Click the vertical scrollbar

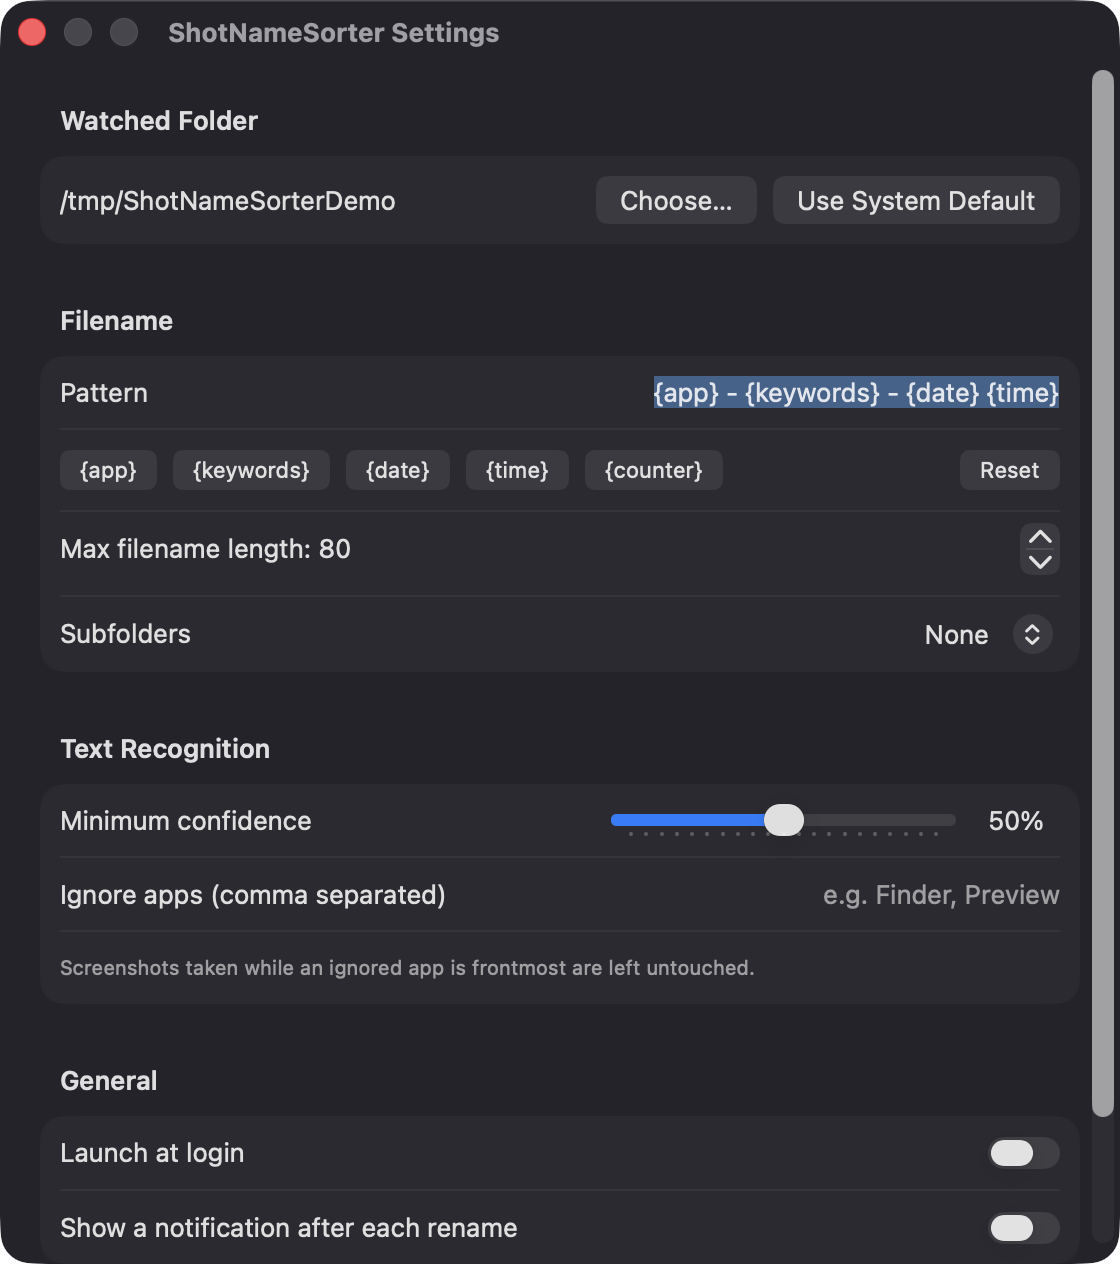[1102, 592]
